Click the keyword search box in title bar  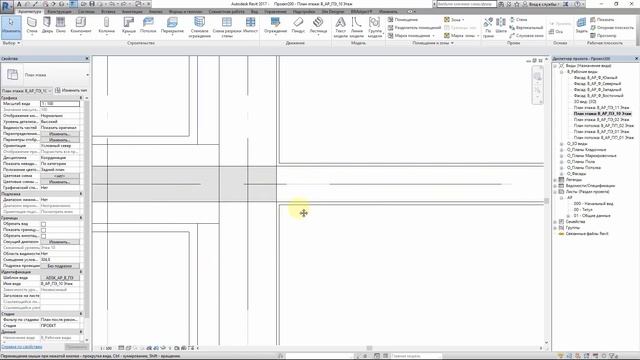pyautogui.click(x=467, y=4)
